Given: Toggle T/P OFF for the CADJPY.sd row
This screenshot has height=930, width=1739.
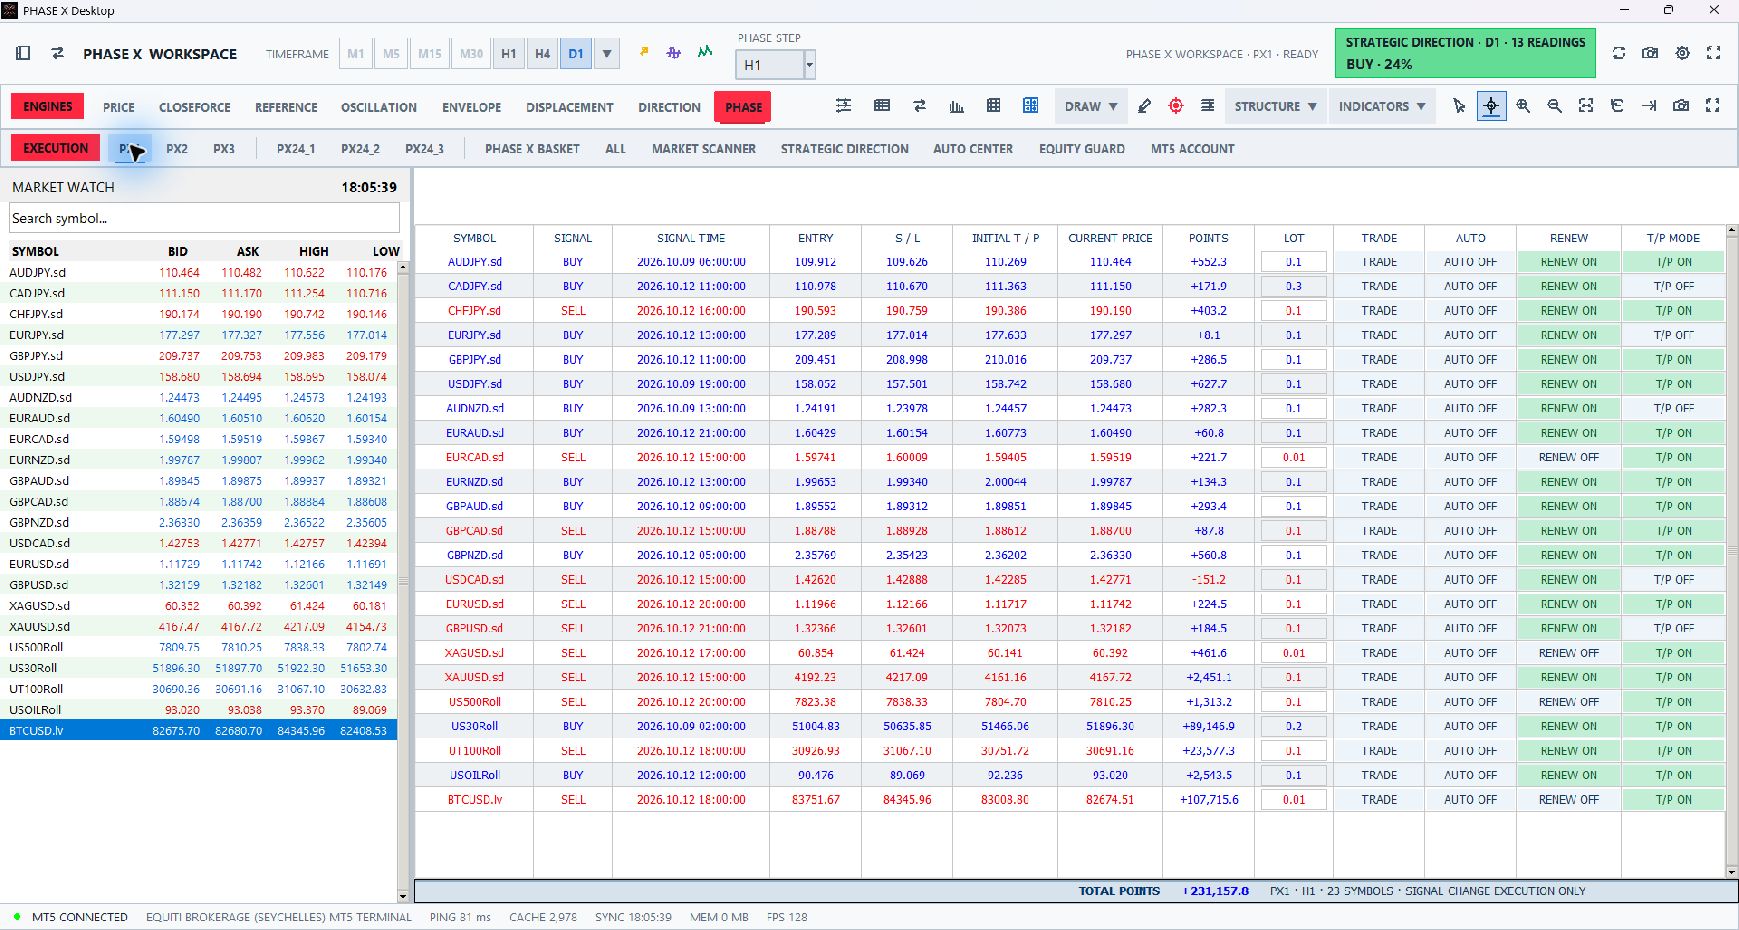Looking at the screenshot, I should 1674,286.
